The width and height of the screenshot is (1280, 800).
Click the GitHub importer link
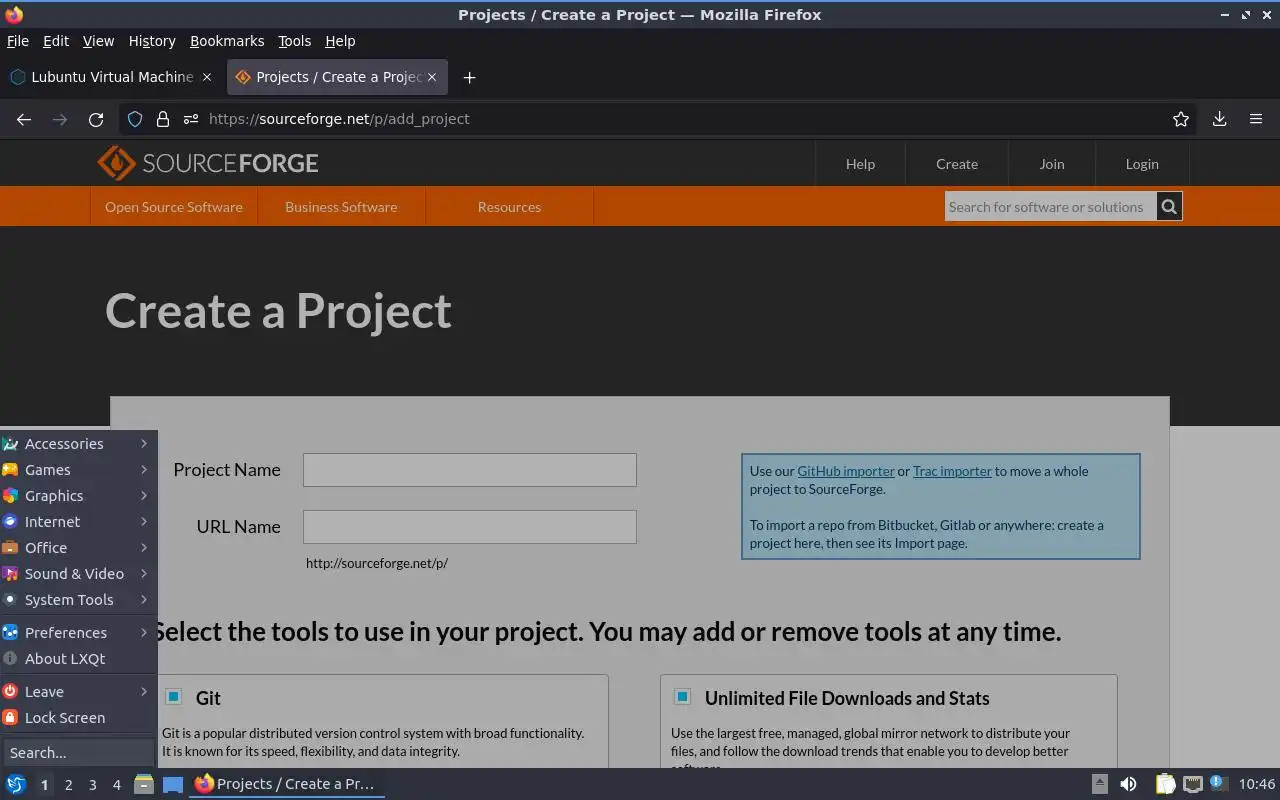coord(846,471)
